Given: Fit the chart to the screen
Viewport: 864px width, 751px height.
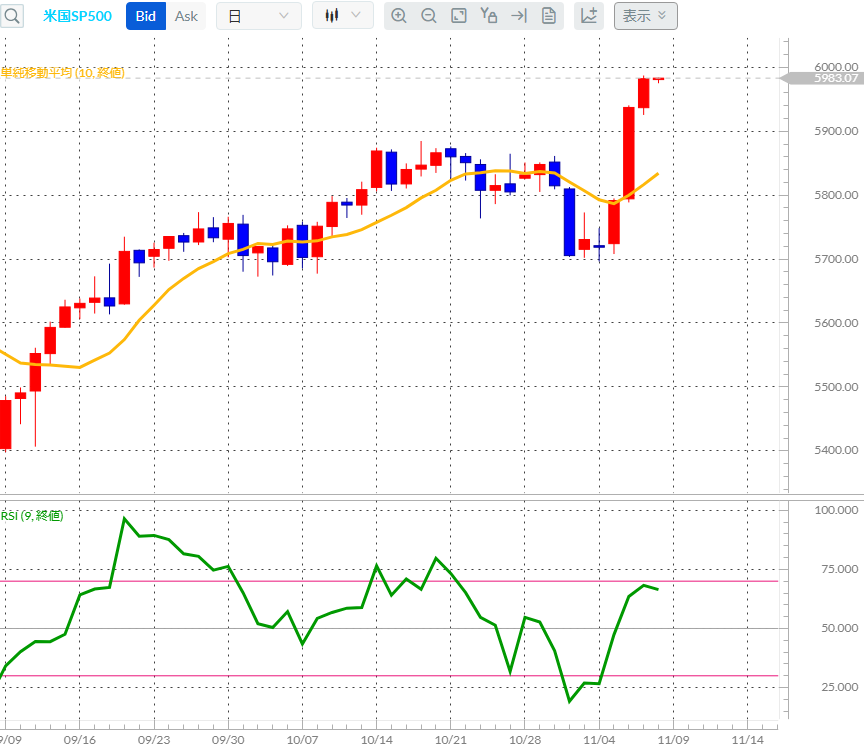Looking at the screenshot, I should (x=459, y=15).
